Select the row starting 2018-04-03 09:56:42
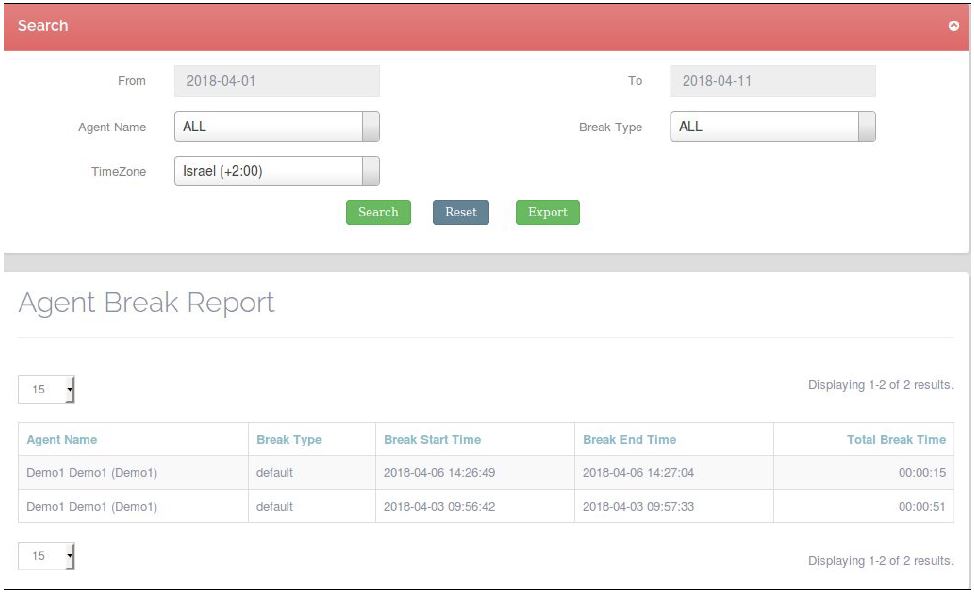This screenshot has width=974, height=593. click(x=438, y=507)
